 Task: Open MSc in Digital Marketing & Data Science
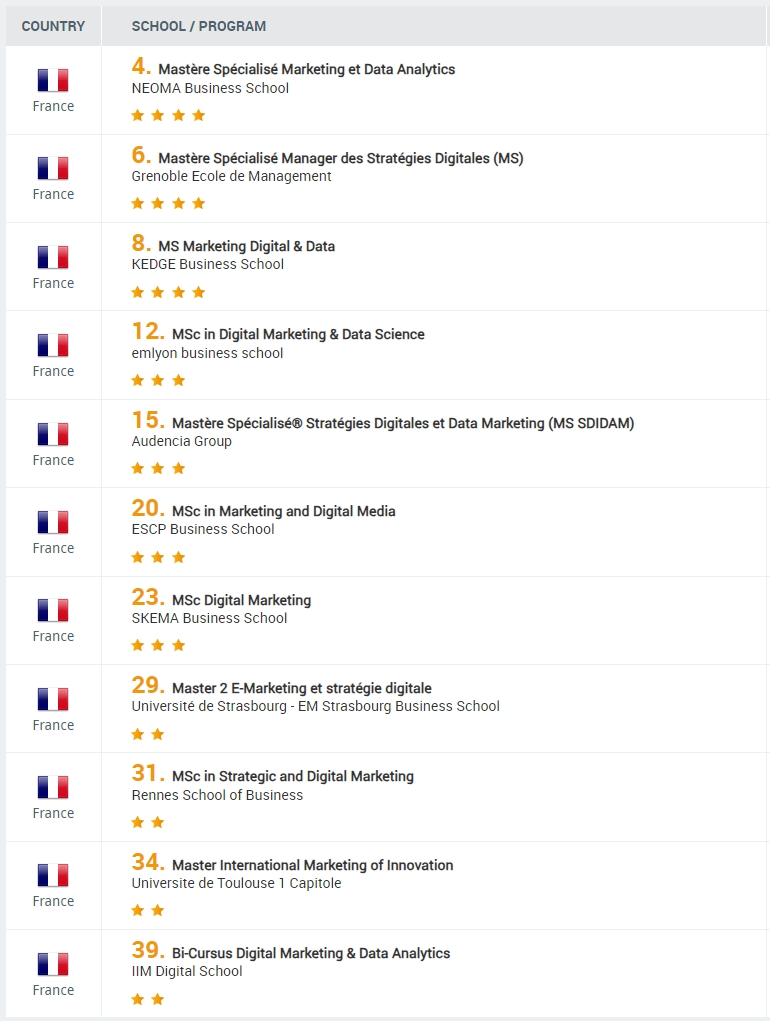[x=298, y=334]
